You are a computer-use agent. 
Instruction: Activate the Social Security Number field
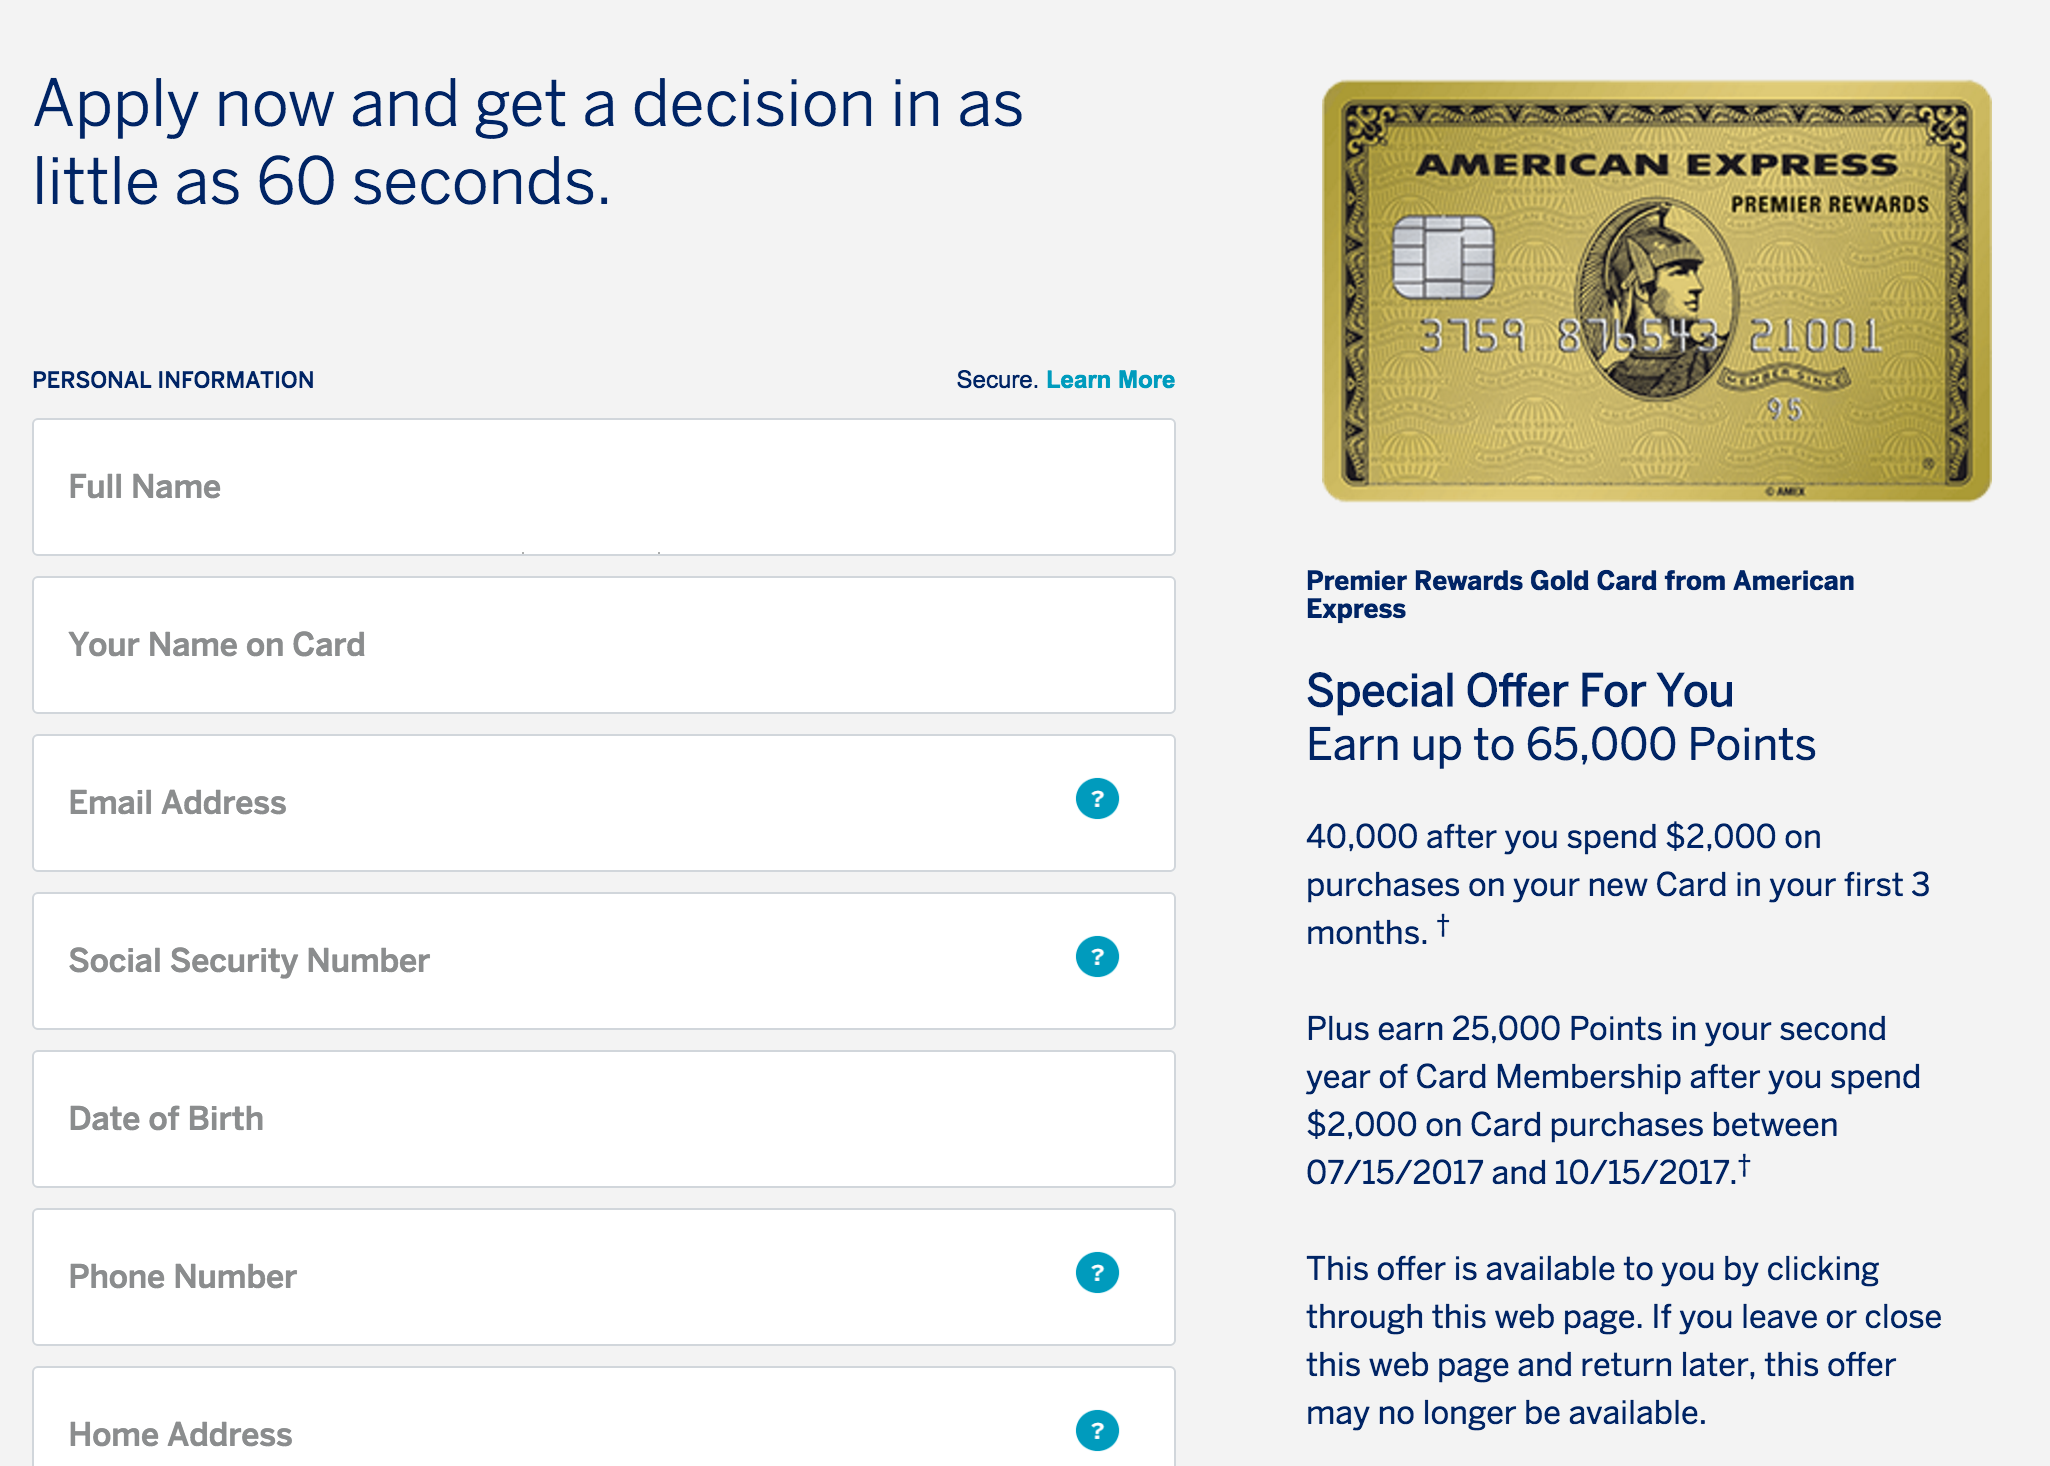[x=604, y=961]
